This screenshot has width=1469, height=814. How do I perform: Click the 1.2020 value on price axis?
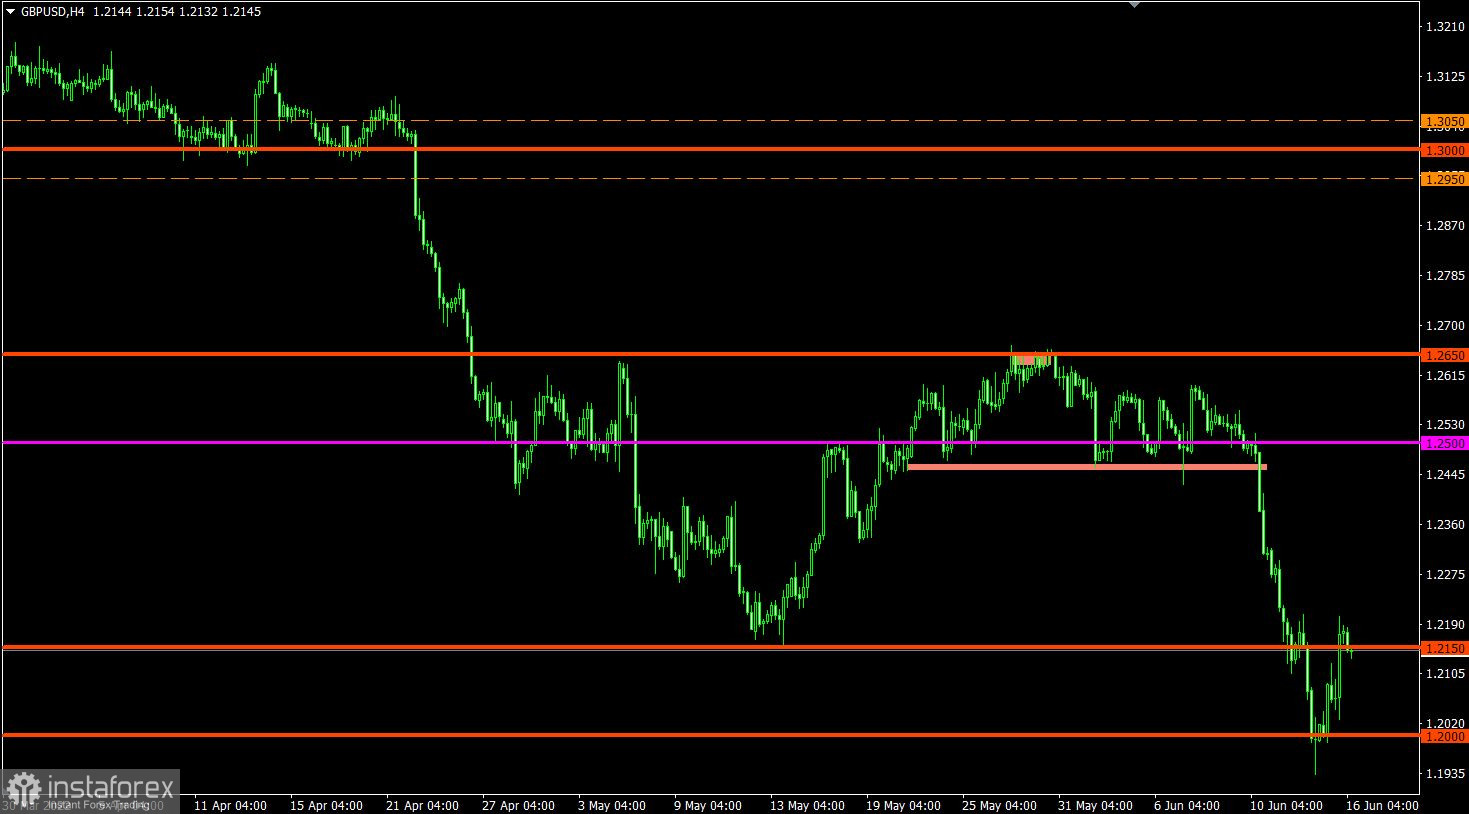1446,724
